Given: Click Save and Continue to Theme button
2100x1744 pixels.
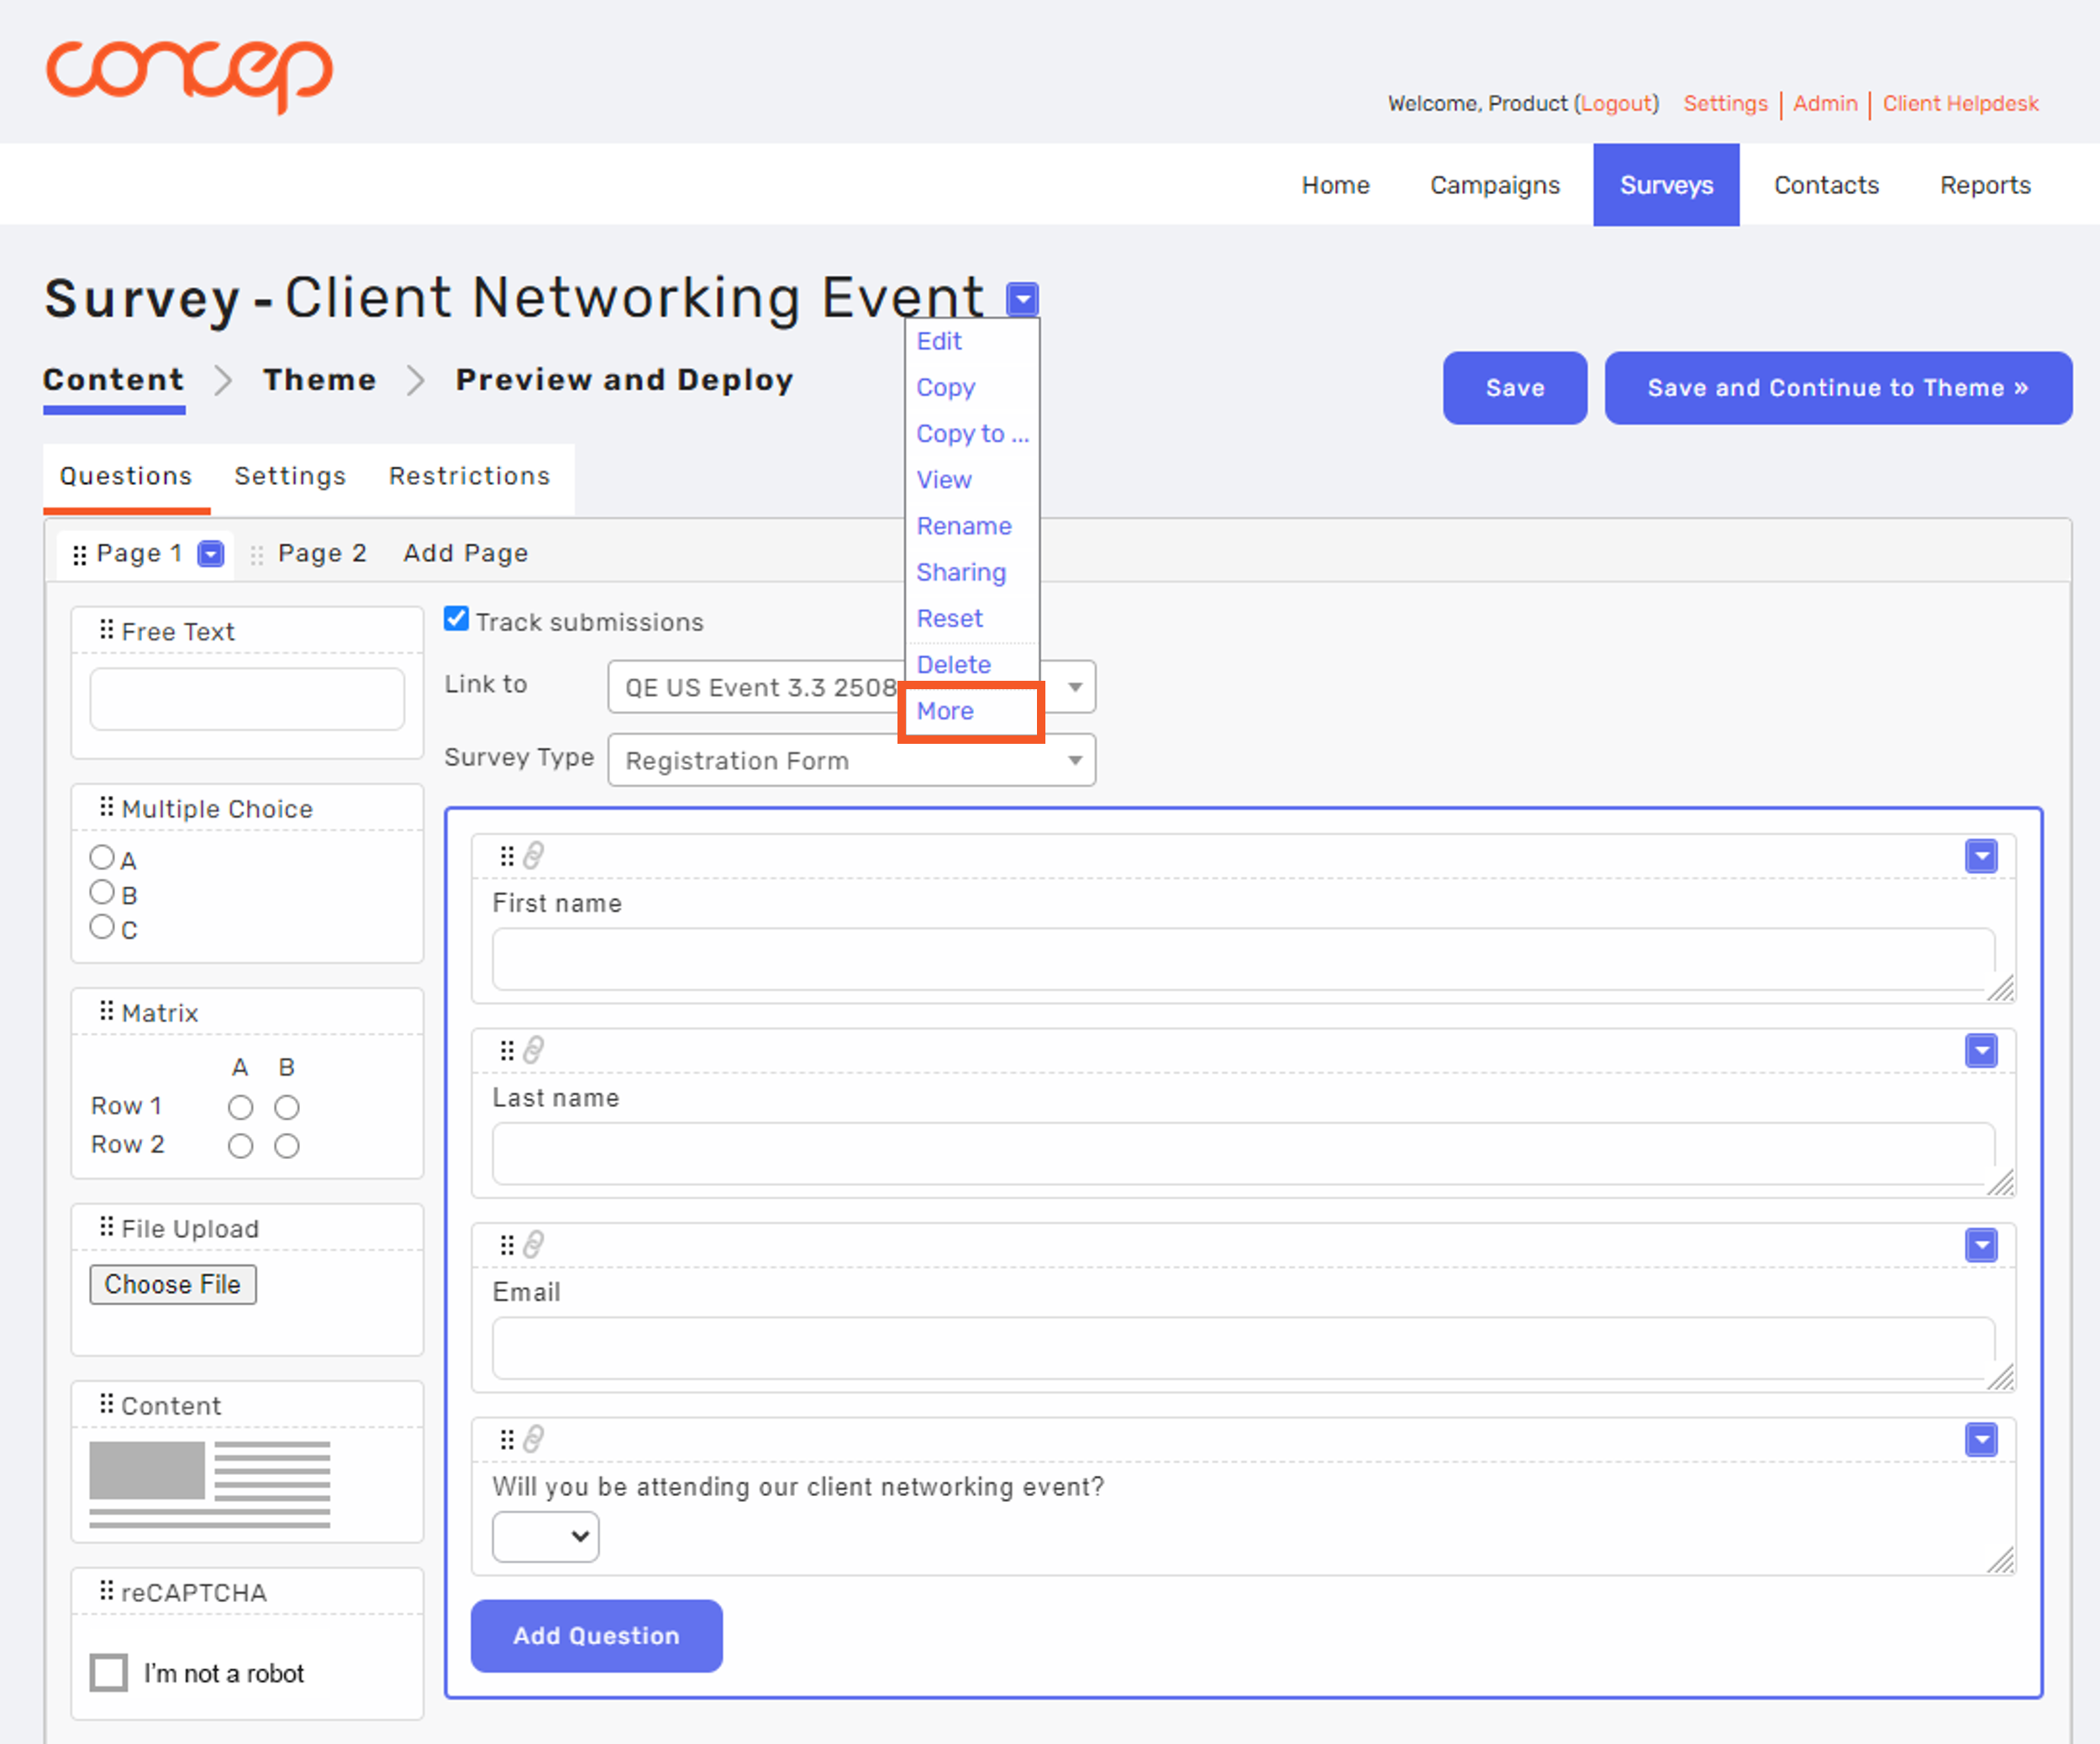Looking at the screenshot, I should (1837, 388).
